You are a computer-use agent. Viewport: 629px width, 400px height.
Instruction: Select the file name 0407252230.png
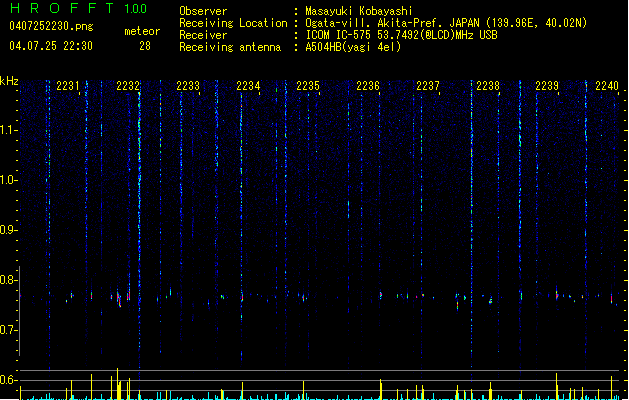click(51, 26)
